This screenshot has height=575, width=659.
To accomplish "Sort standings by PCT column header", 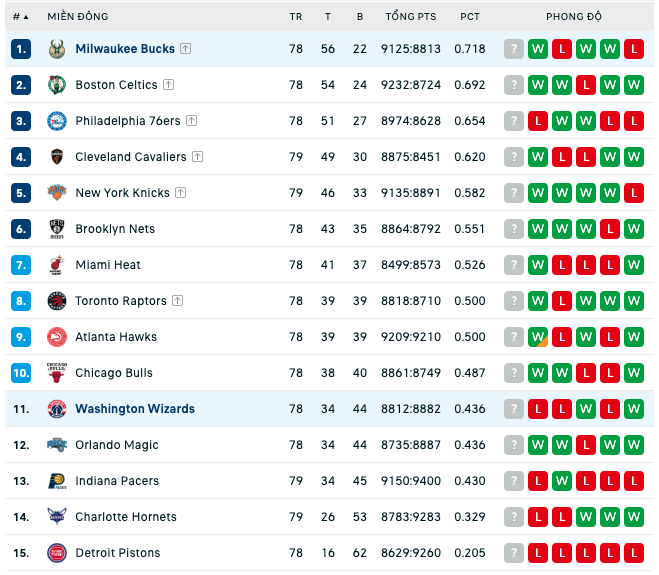I will point(469,17).
